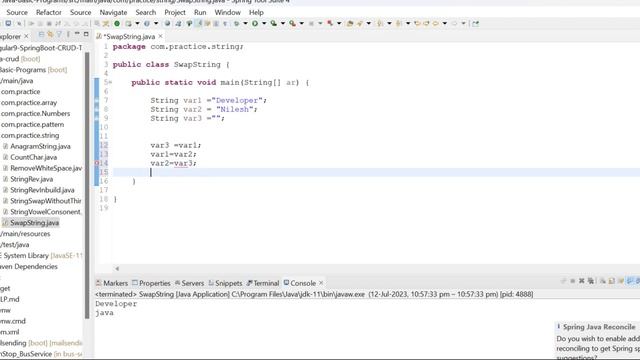Open the Window menu

click(x=227, y=12)
